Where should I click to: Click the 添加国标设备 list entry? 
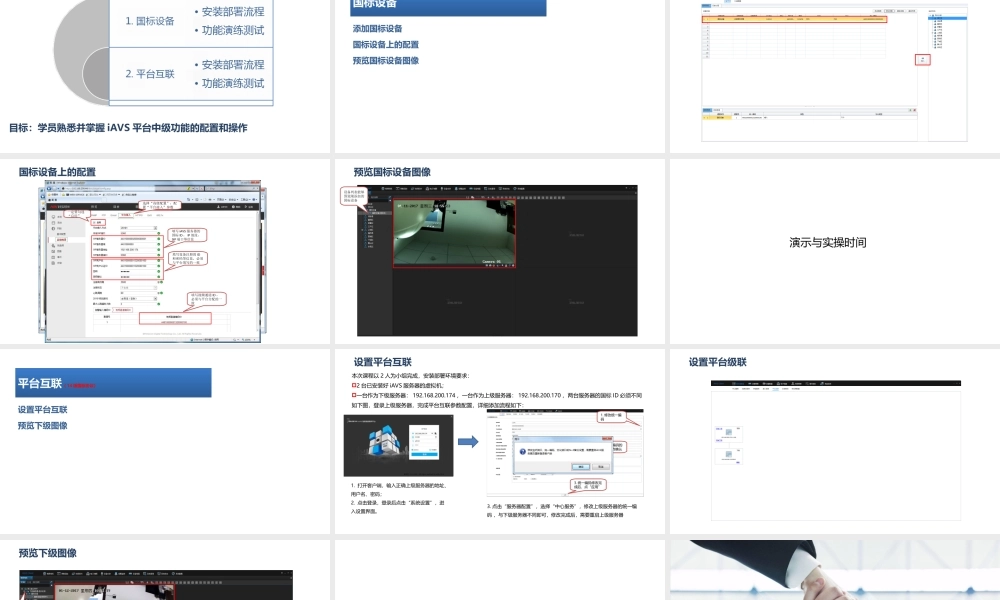tap(378, 29)
